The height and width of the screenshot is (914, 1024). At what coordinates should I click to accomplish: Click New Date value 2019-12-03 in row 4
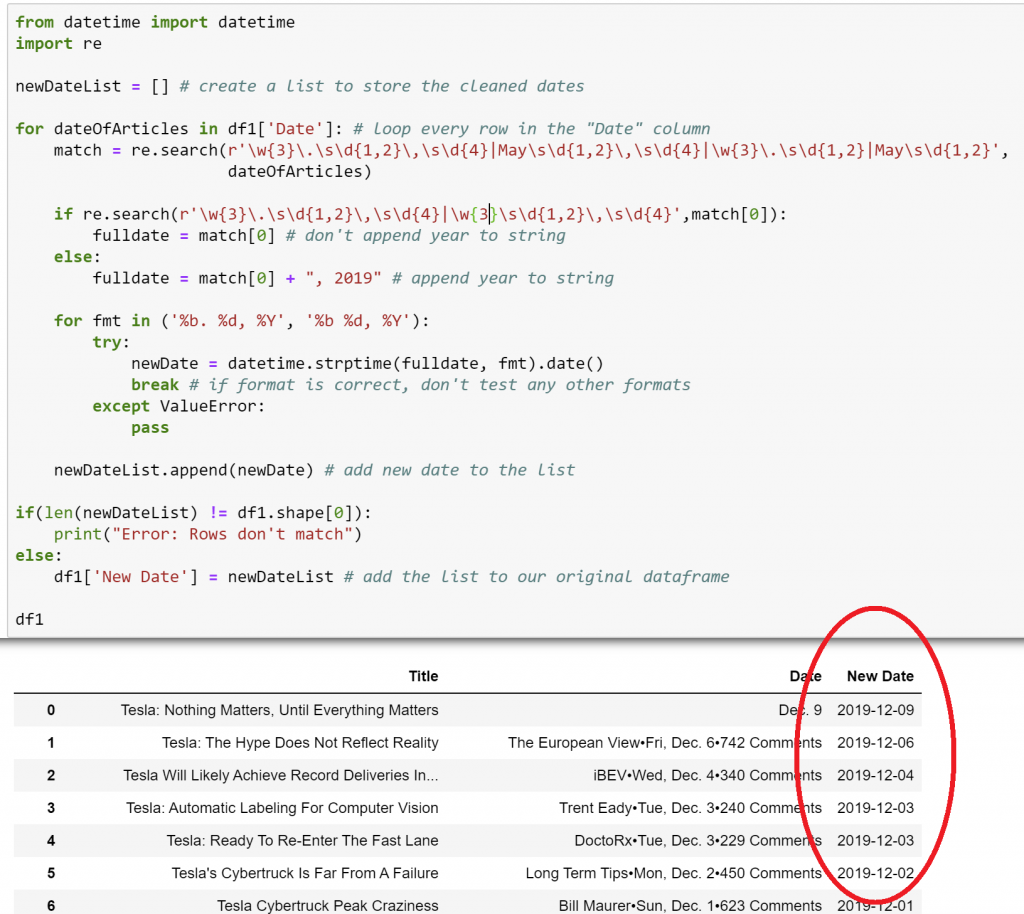click(x=876, y=841)
